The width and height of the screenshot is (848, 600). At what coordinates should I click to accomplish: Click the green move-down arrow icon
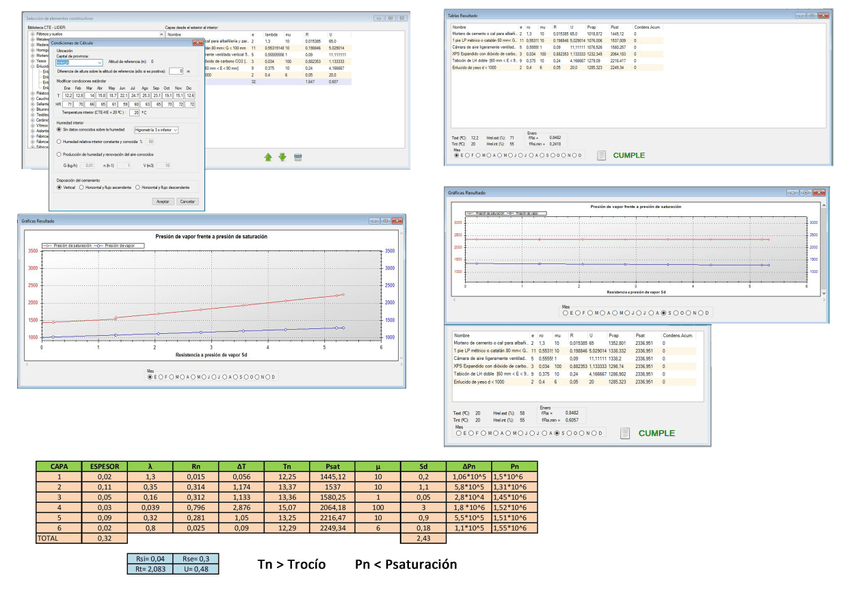282,157
